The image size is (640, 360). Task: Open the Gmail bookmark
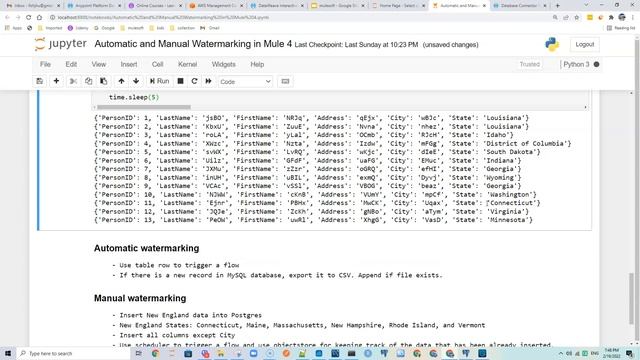coord(210,28)
